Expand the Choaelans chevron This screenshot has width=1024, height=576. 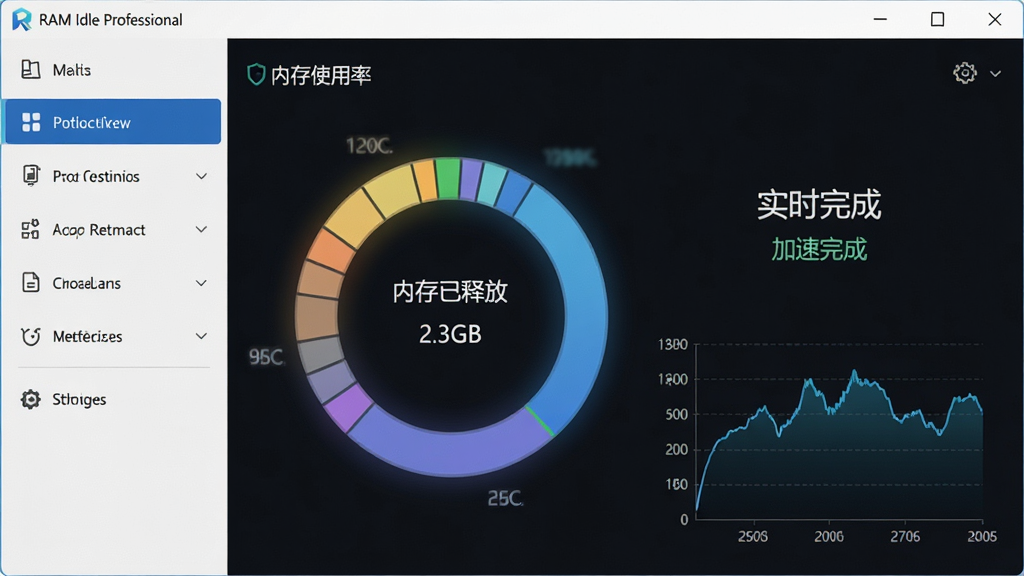[x=202, y=283]
